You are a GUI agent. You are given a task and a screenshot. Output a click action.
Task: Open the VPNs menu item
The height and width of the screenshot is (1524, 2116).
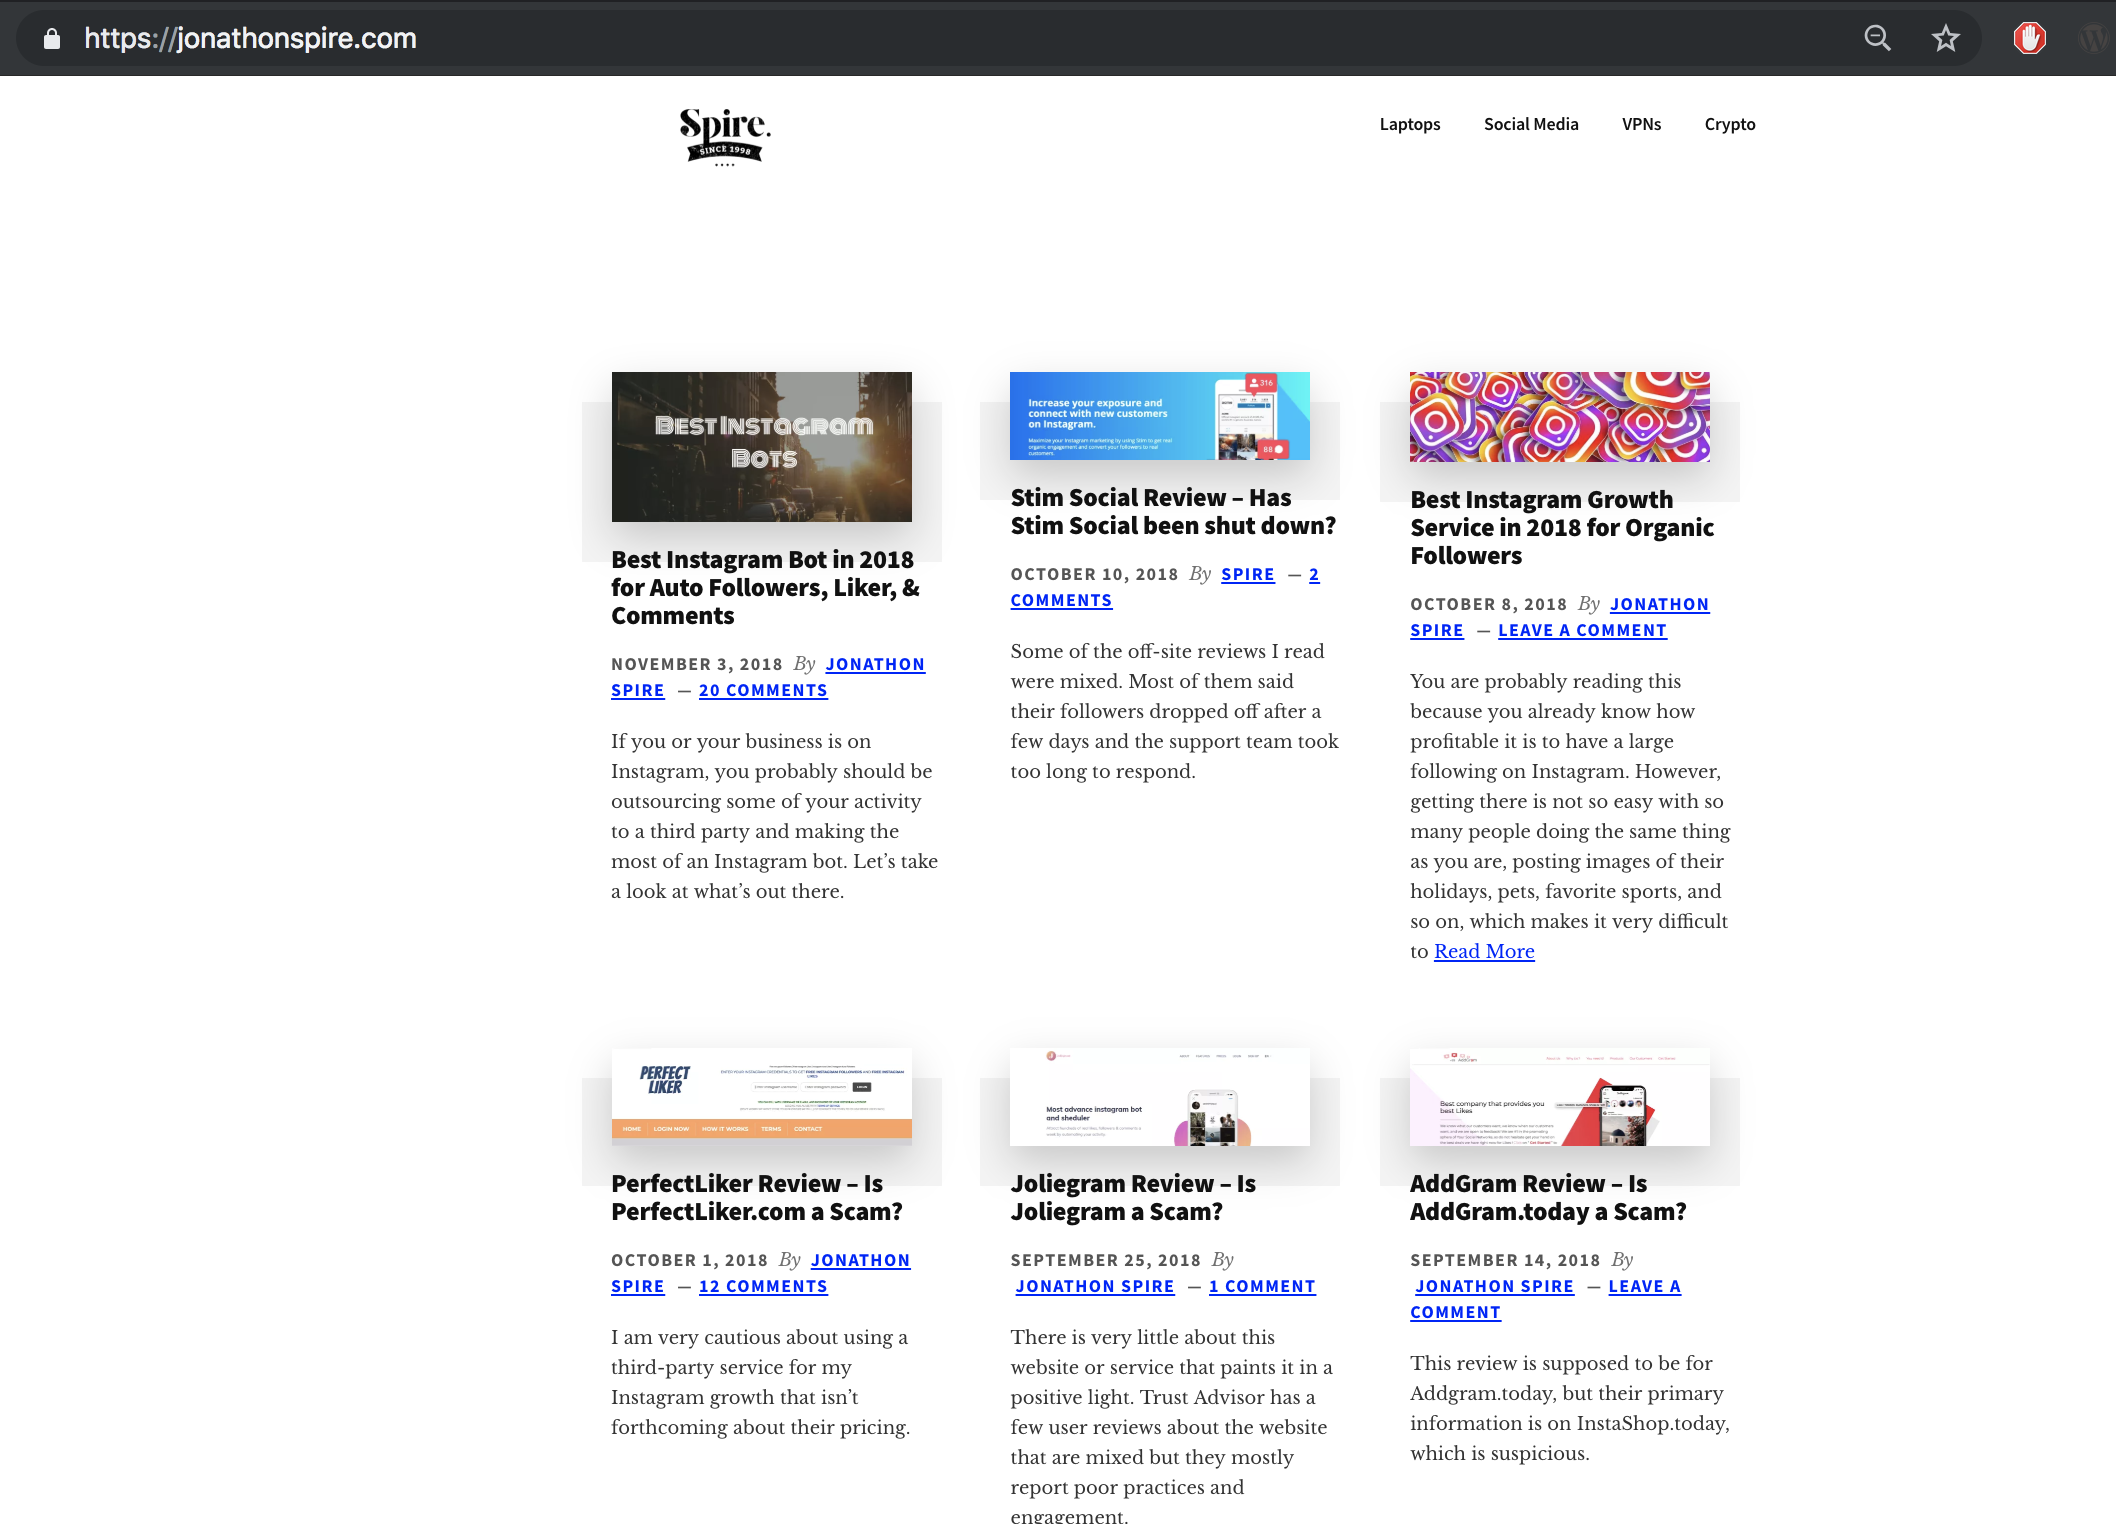[1641, 124]
